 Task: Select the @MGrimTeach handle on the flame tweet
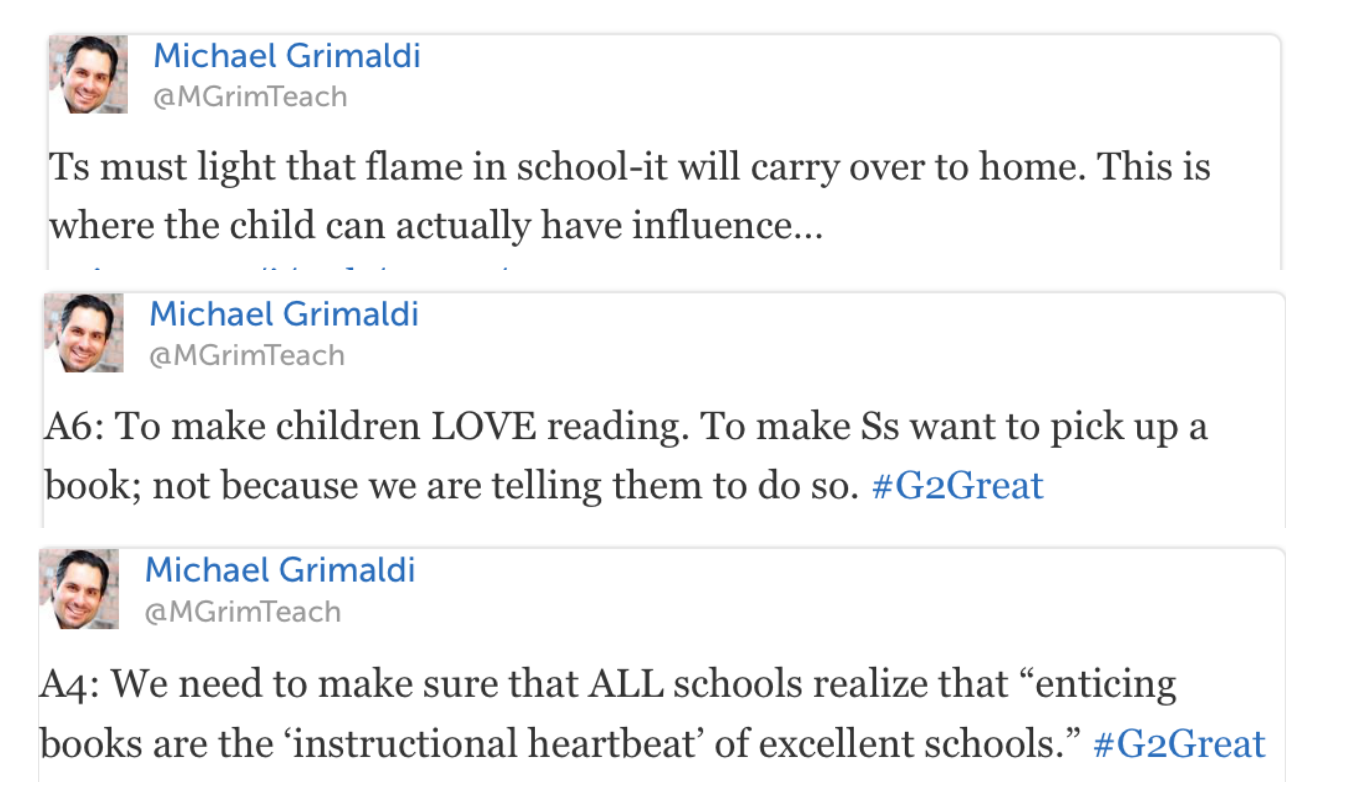coord(251,97)
